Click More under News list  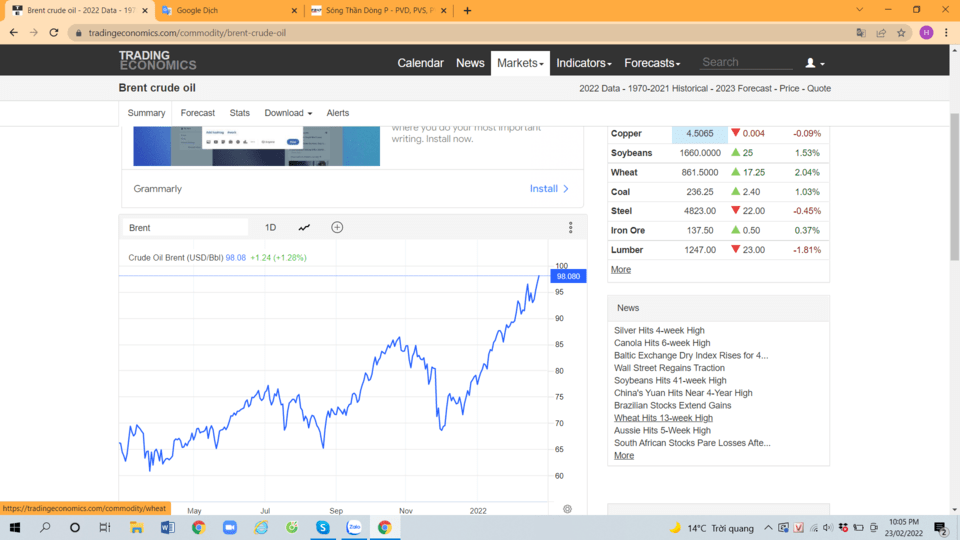coord(624,456)
